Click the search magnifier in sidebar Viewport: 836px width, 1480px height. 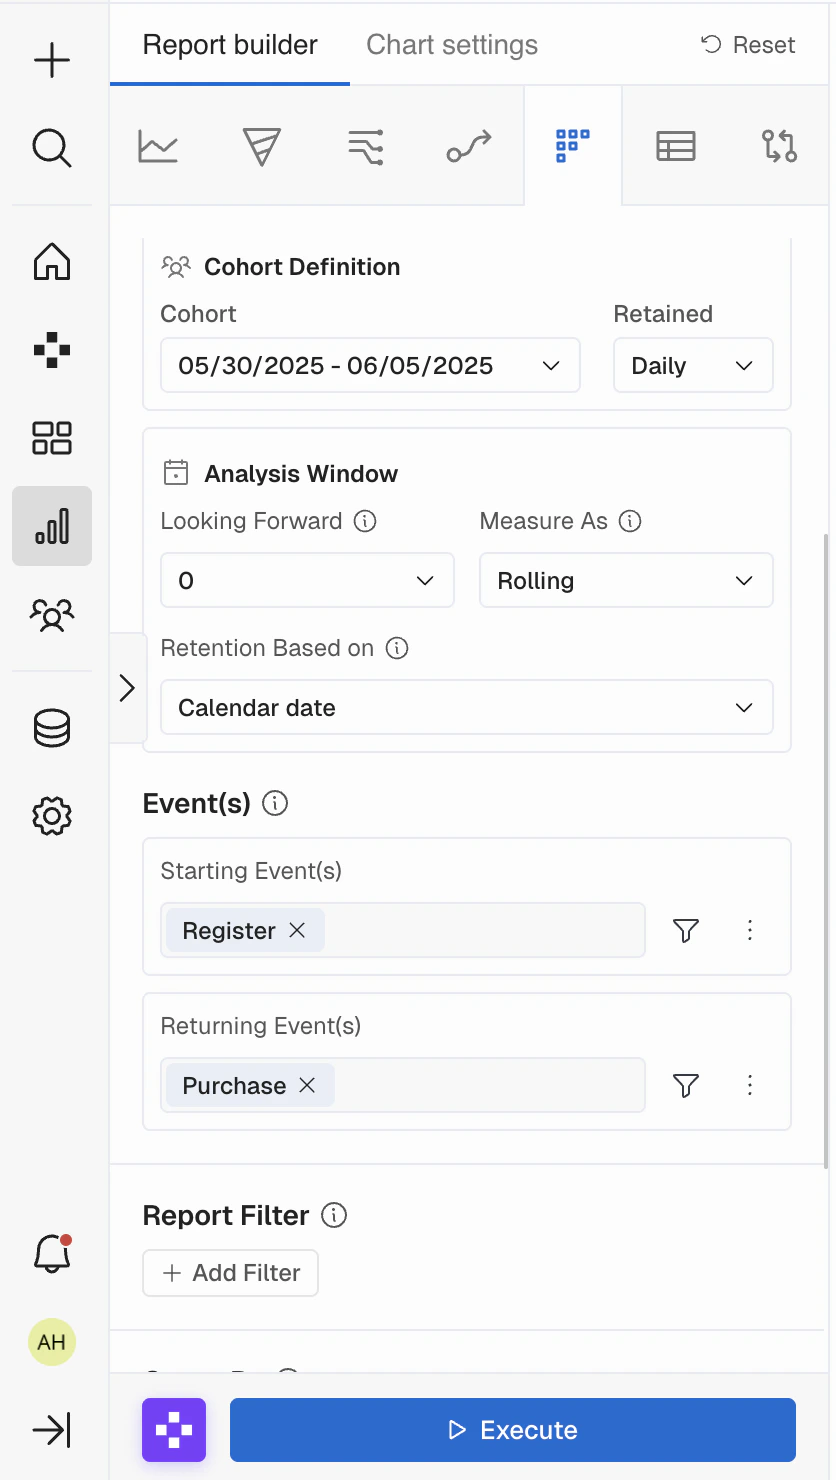(x=52, y=148)
